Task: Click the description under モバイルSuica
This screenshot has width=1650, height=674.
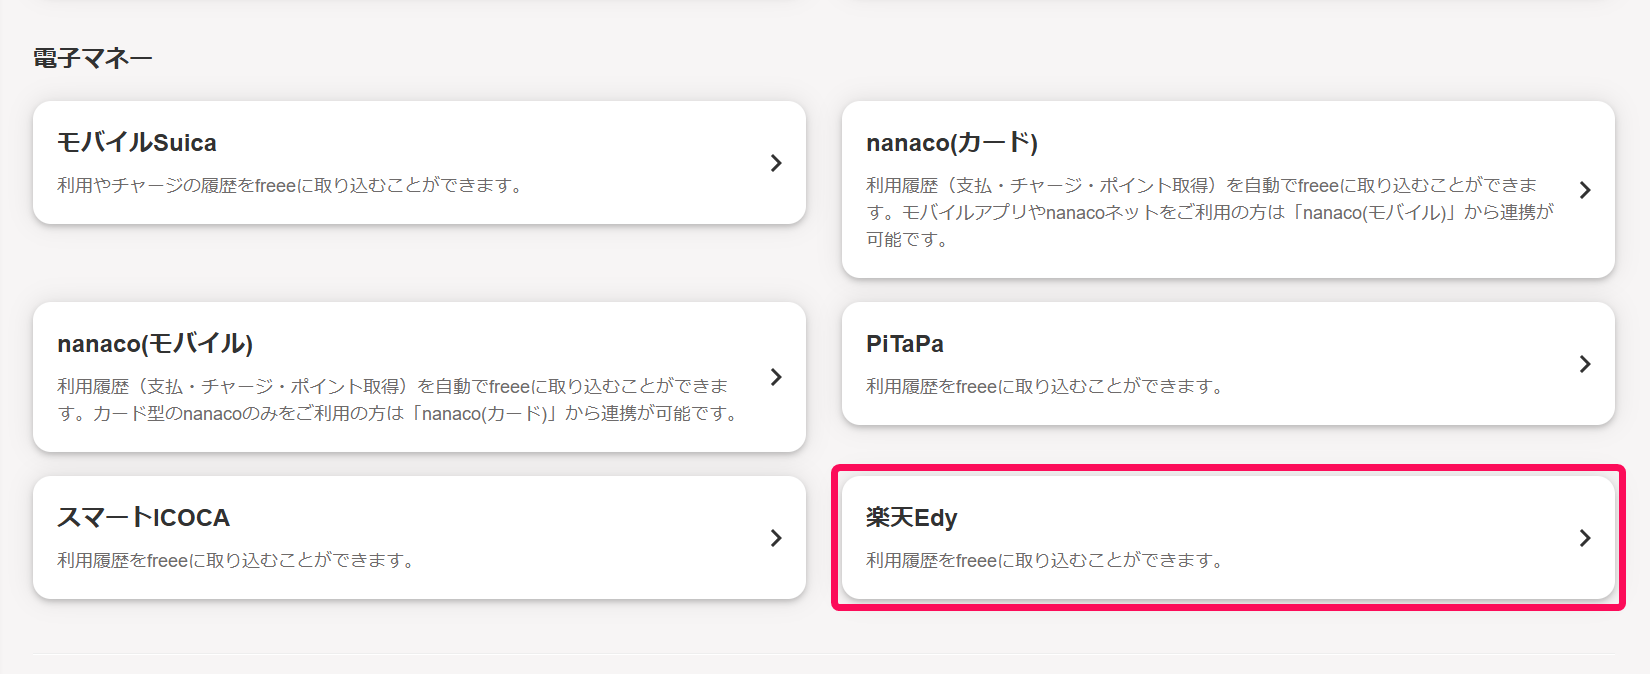Action: pyautogui.click(x=291, y=185)
